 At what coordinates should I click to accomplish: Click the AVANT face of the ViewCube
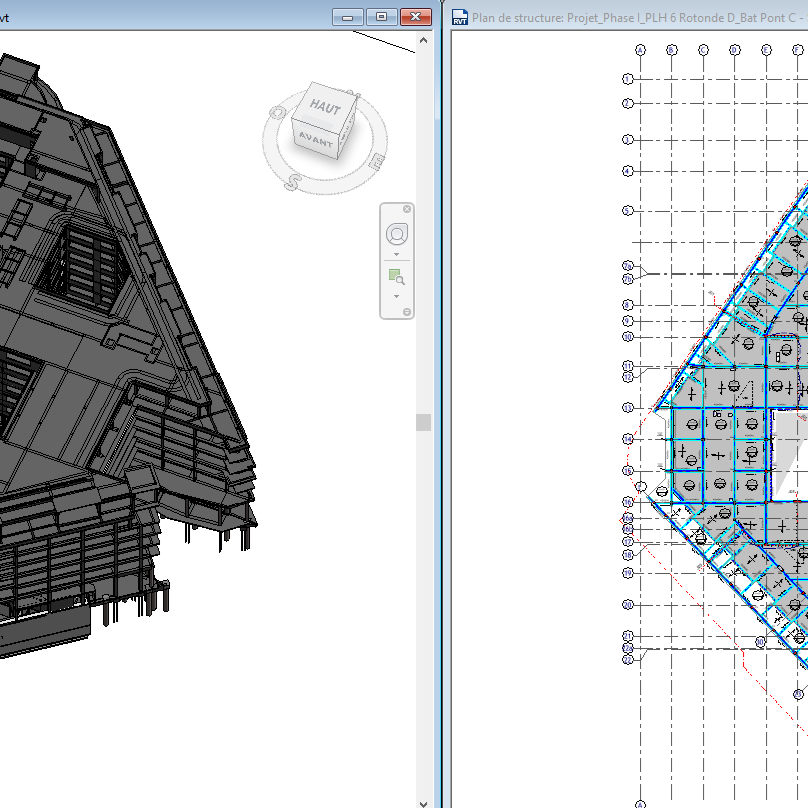[x=314, y=140]
